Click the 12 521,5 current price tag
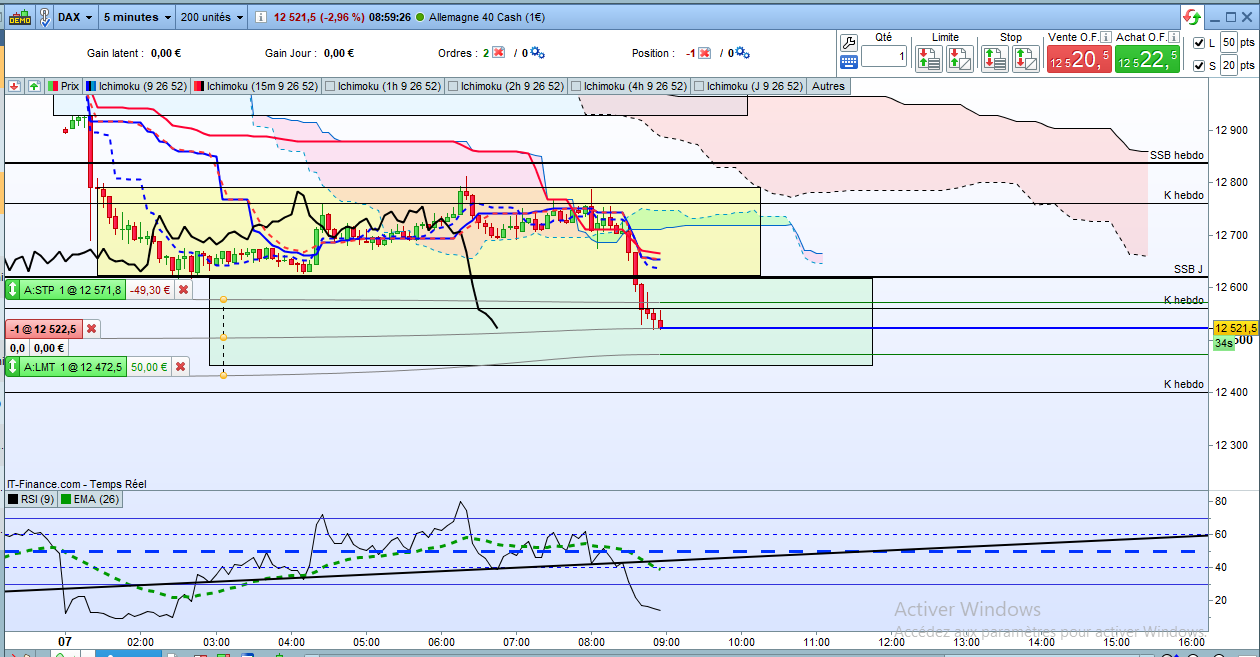This screenshot has width=1260, height=657. 1236,328
